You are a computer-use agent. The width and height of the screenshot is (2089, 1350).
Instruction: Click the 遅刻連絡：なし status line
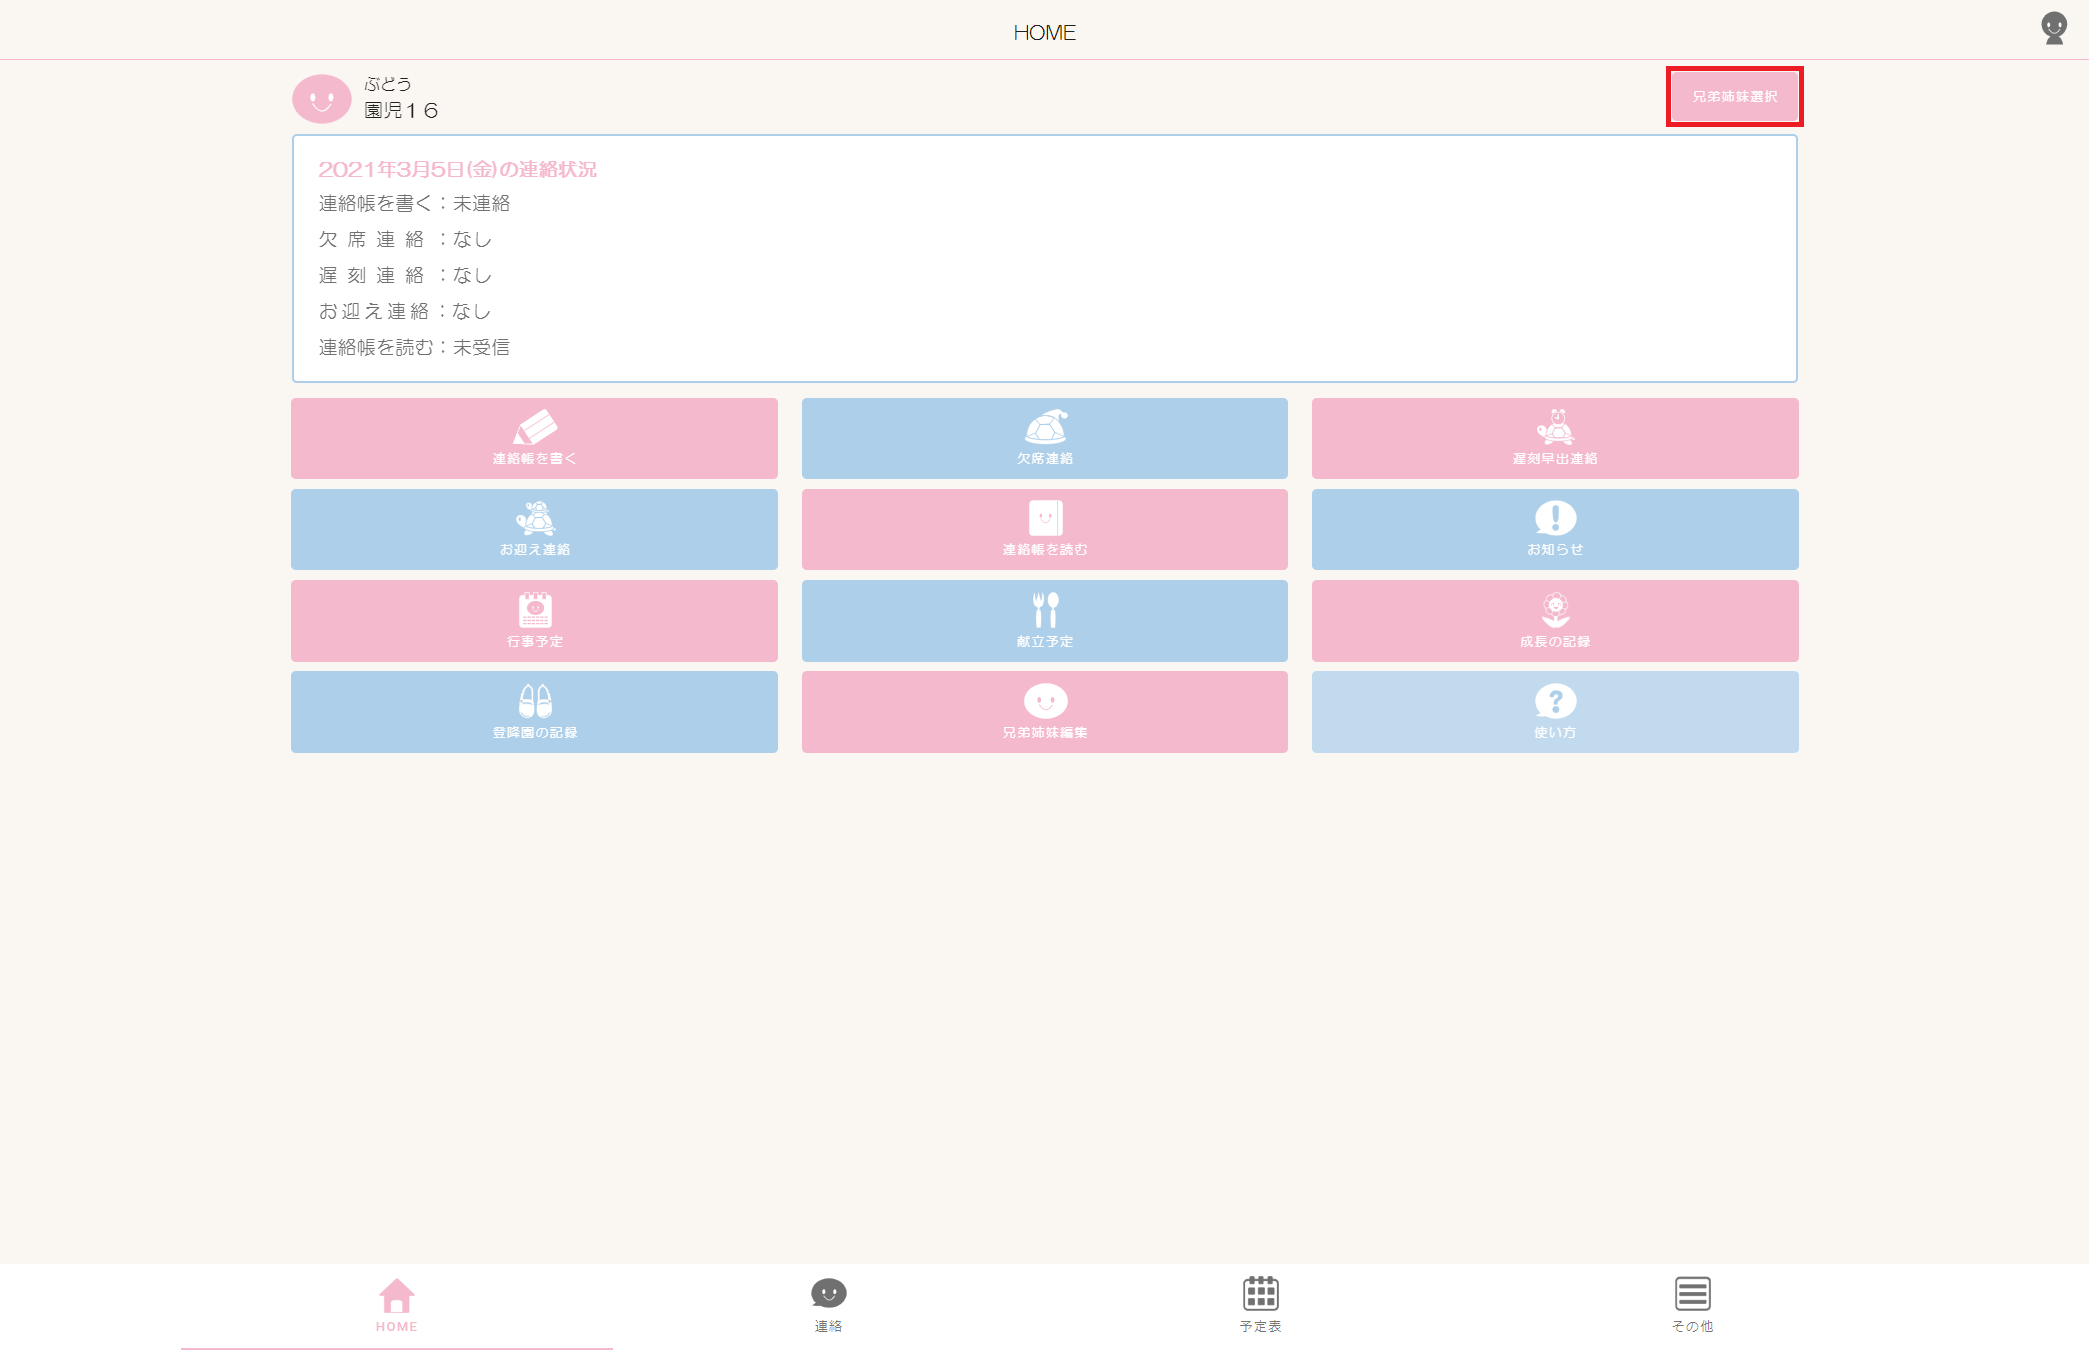coord(405,276)
